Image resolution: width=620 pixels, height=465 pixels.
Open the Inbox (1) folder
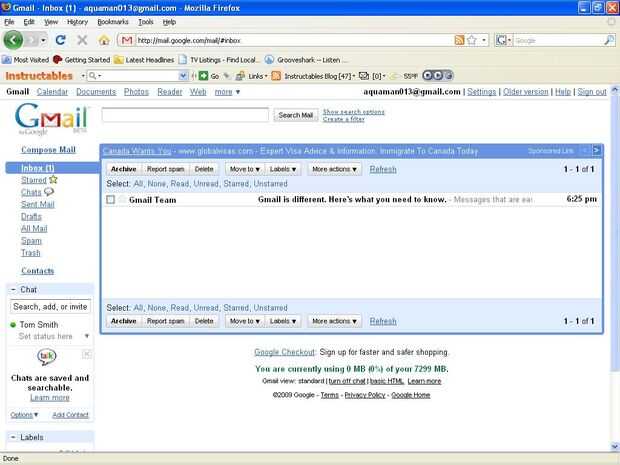38,168
